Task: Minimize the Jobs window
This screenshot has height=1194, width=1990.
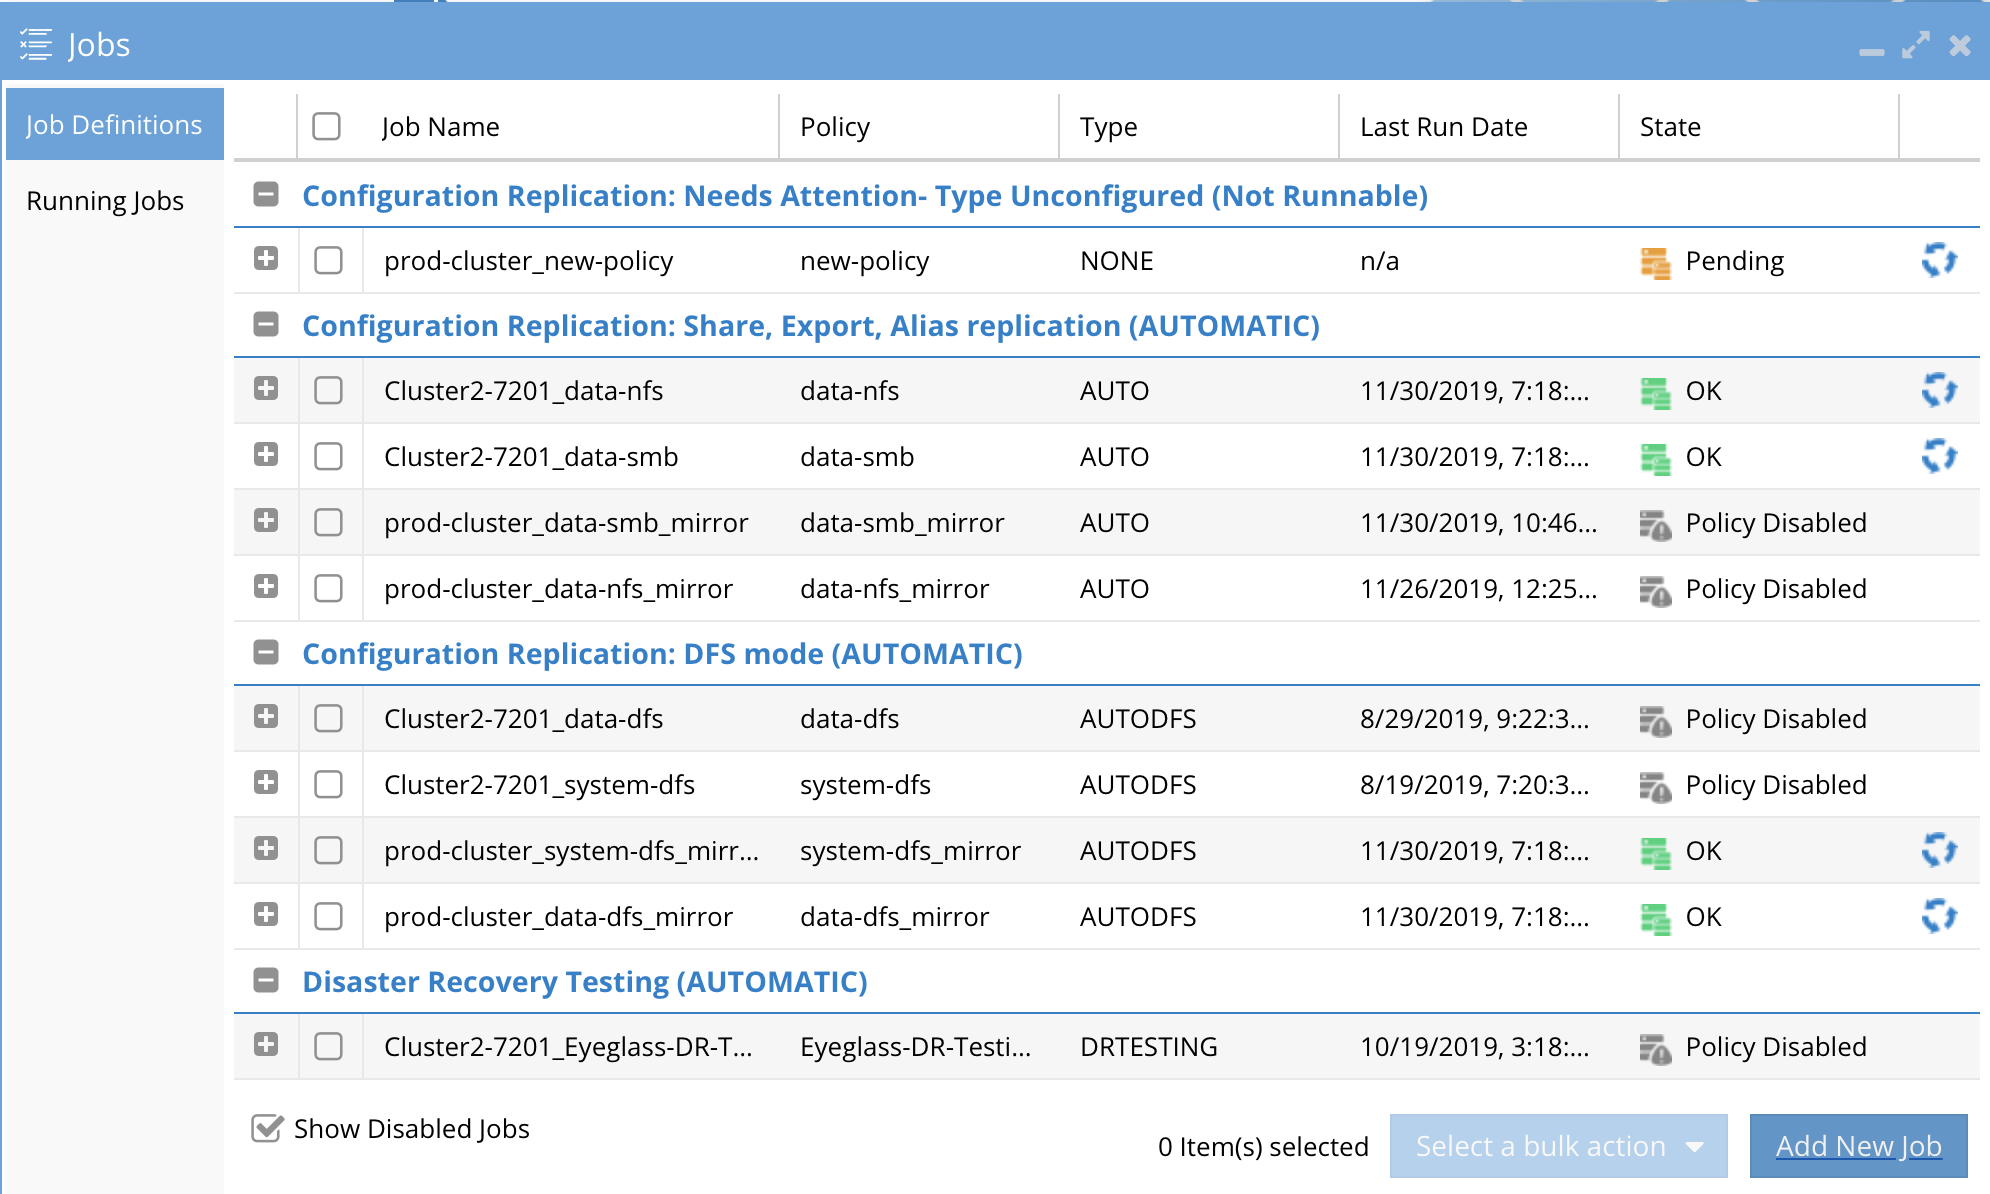Action: pos(1872,51)
